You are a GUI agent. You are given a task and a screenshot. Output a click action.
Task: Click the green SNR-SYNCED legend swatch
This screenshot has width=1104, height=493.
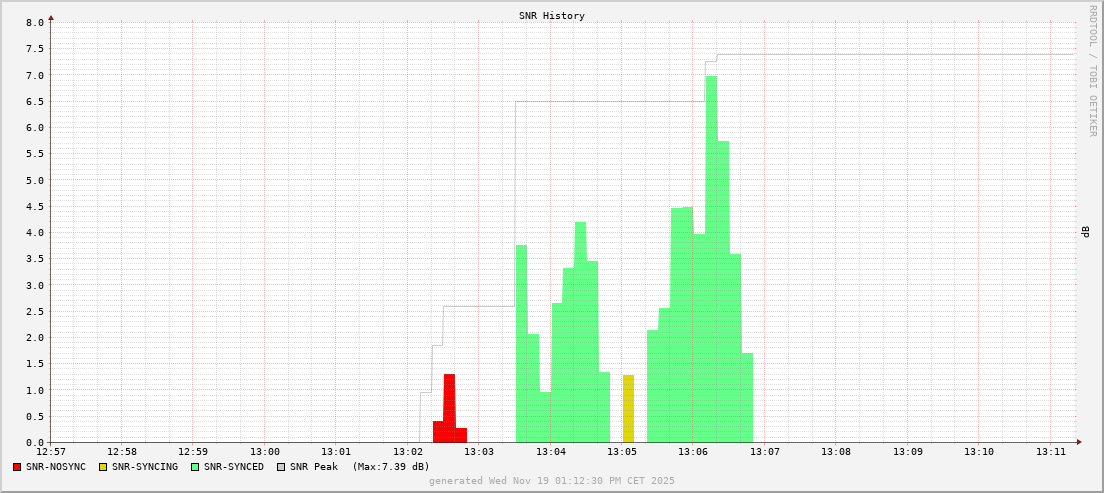click(195, 467)
